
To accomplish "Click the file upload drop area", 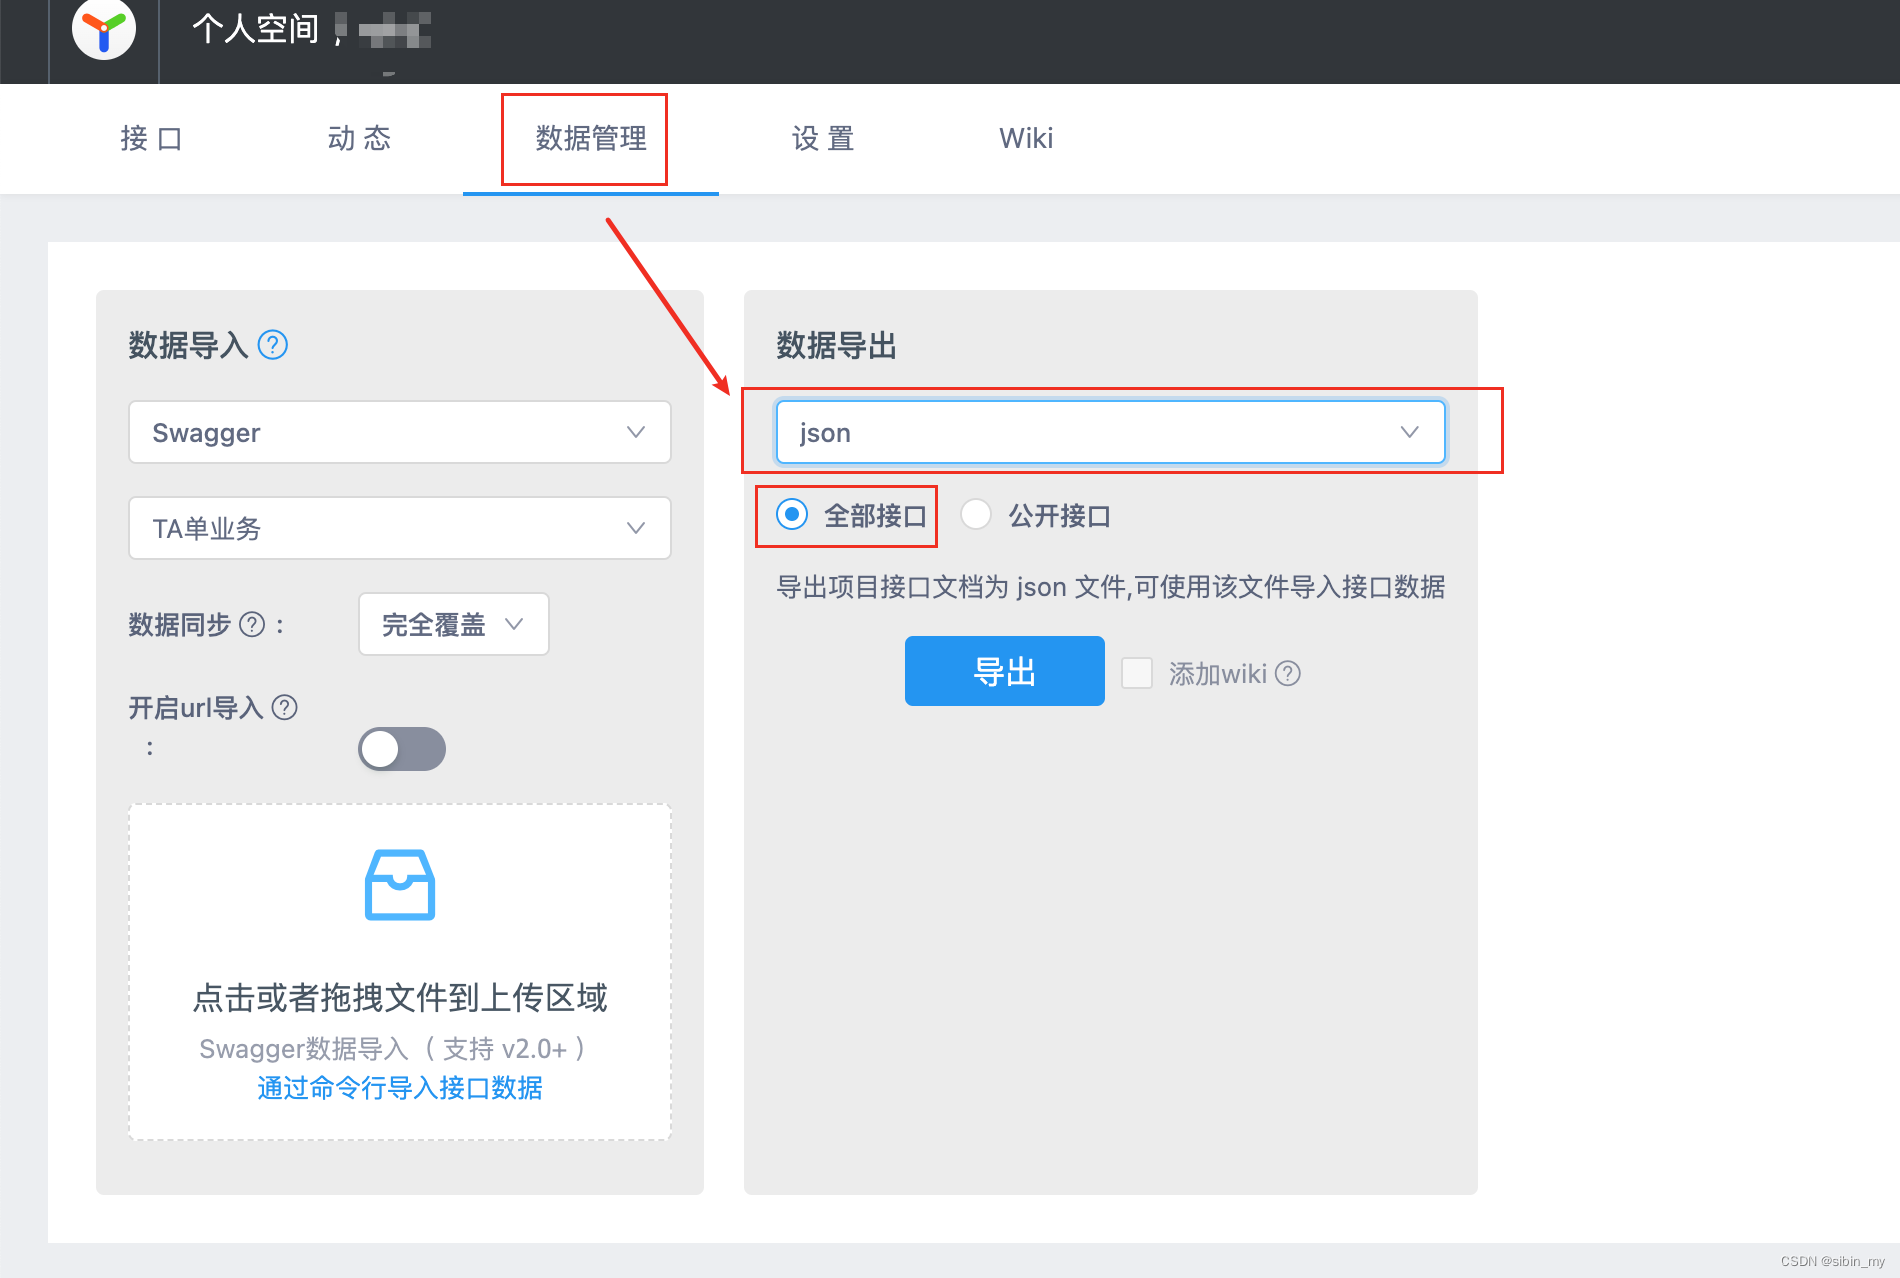I will tap(399, 970).
